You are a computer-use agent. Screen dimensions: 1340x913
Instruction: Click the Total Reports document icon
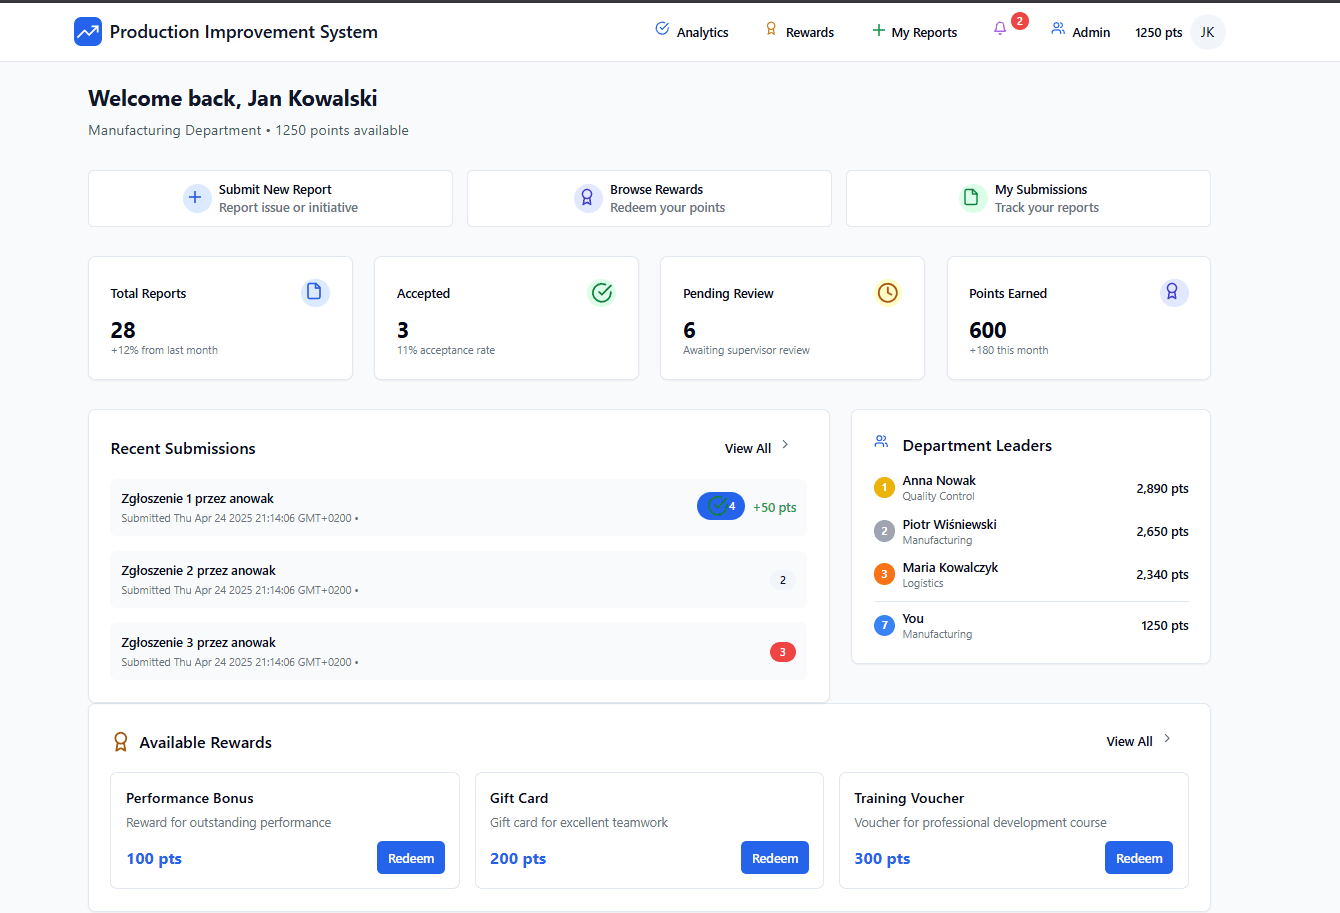(x=315, y=292)
